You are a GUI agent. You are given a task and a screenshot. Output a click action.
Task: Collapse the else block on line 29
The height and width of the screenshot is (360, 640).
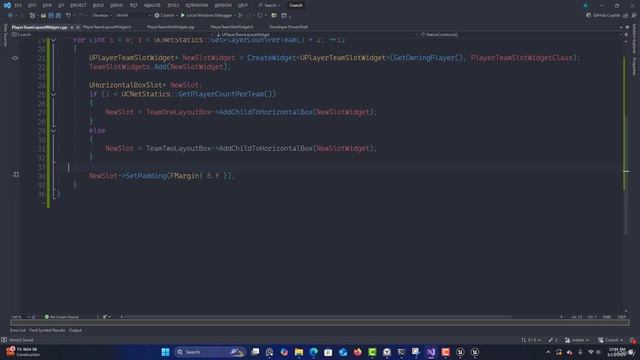click(53, 131)
